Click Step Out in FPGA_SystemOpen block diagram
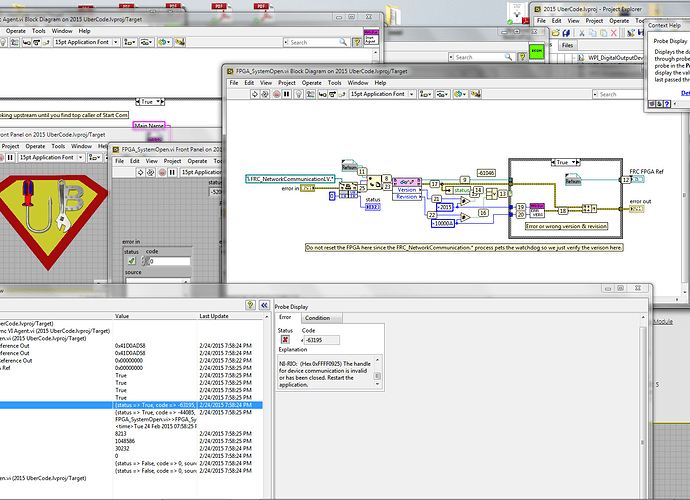This screenshot has width=690, height=500. coord(342,94)
